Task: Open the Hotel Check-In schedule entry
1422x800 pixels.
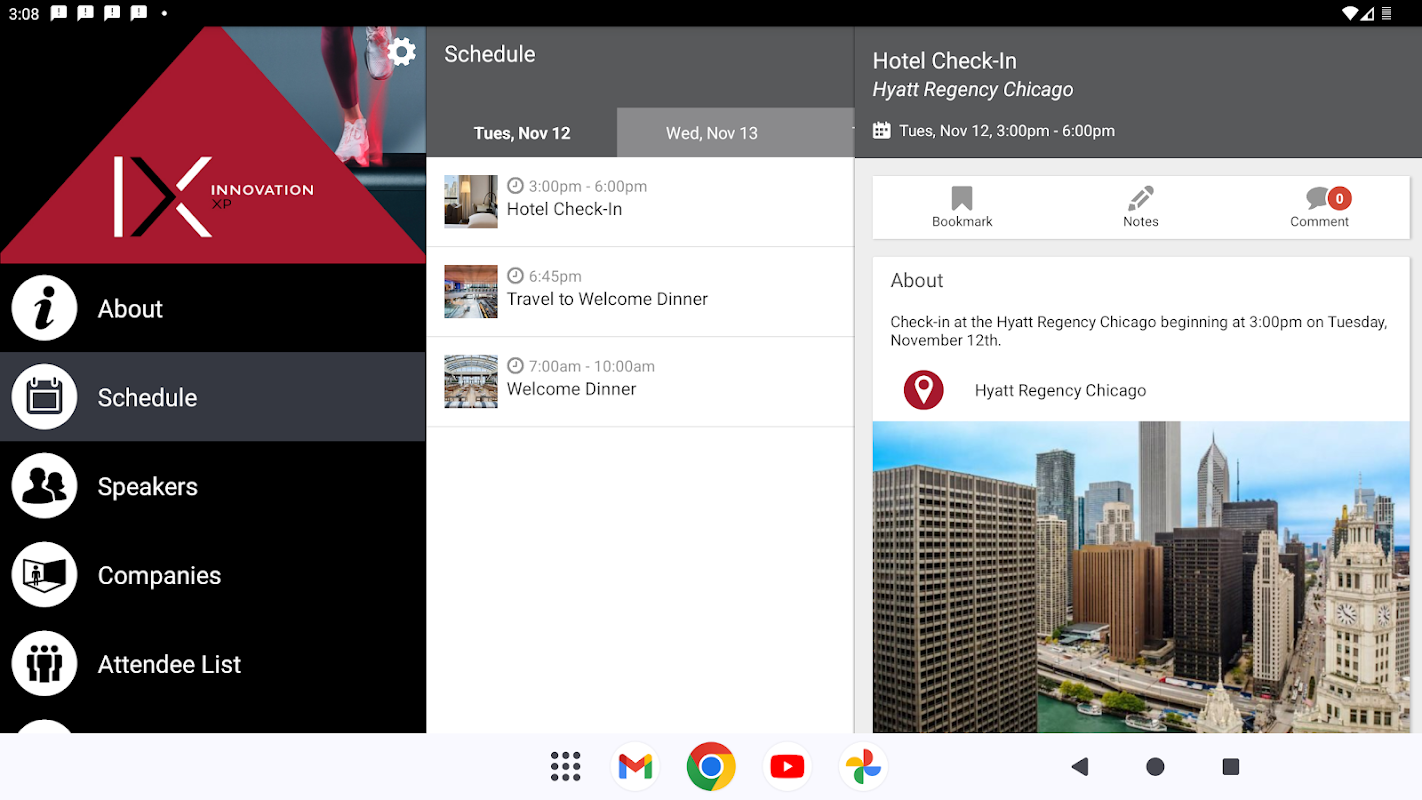Action: 640,202
